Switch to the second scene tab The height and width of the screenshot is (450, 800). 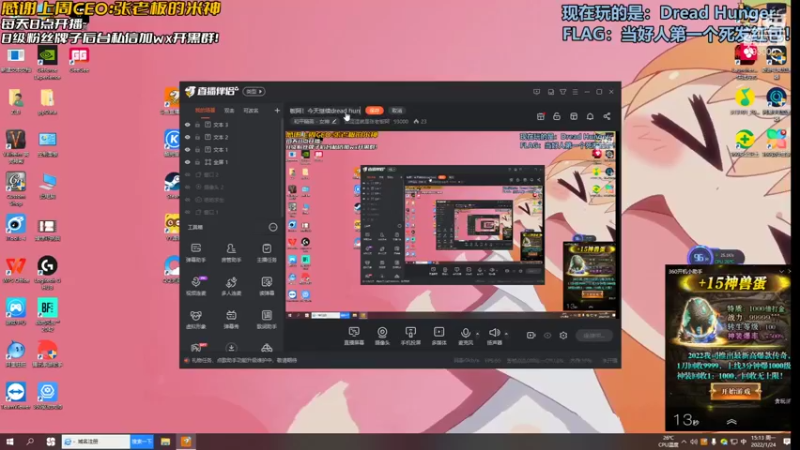point(230,110)
